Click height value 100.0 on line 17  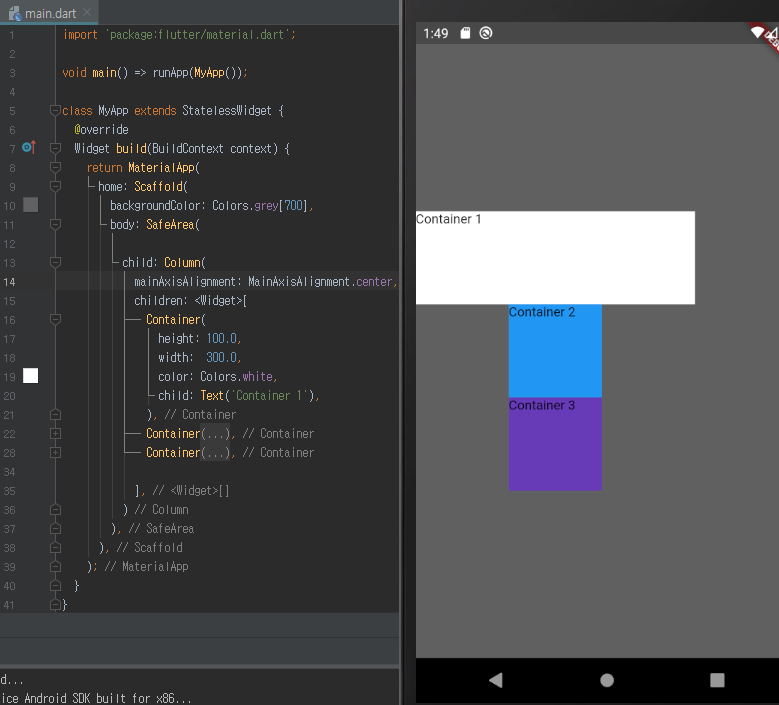point(222,338)
